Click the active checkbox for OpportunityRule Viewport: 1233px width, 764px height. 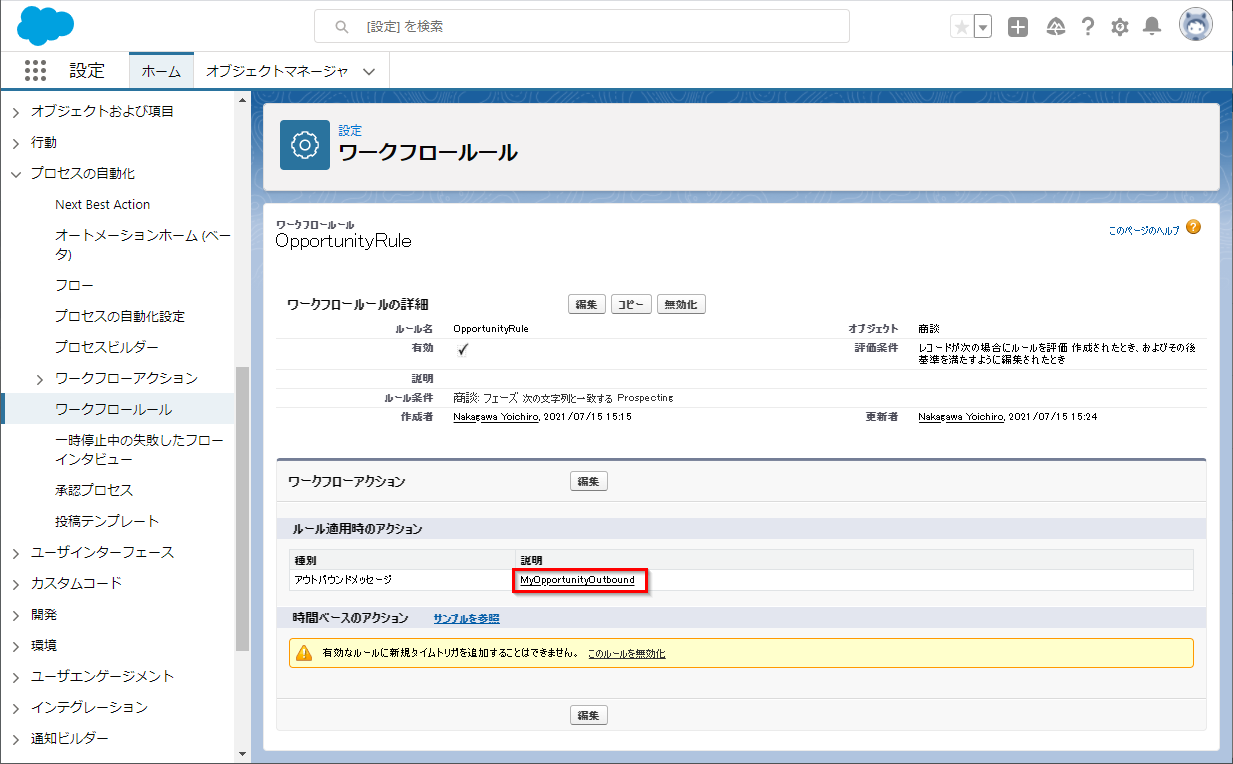[x=463, y=349]
